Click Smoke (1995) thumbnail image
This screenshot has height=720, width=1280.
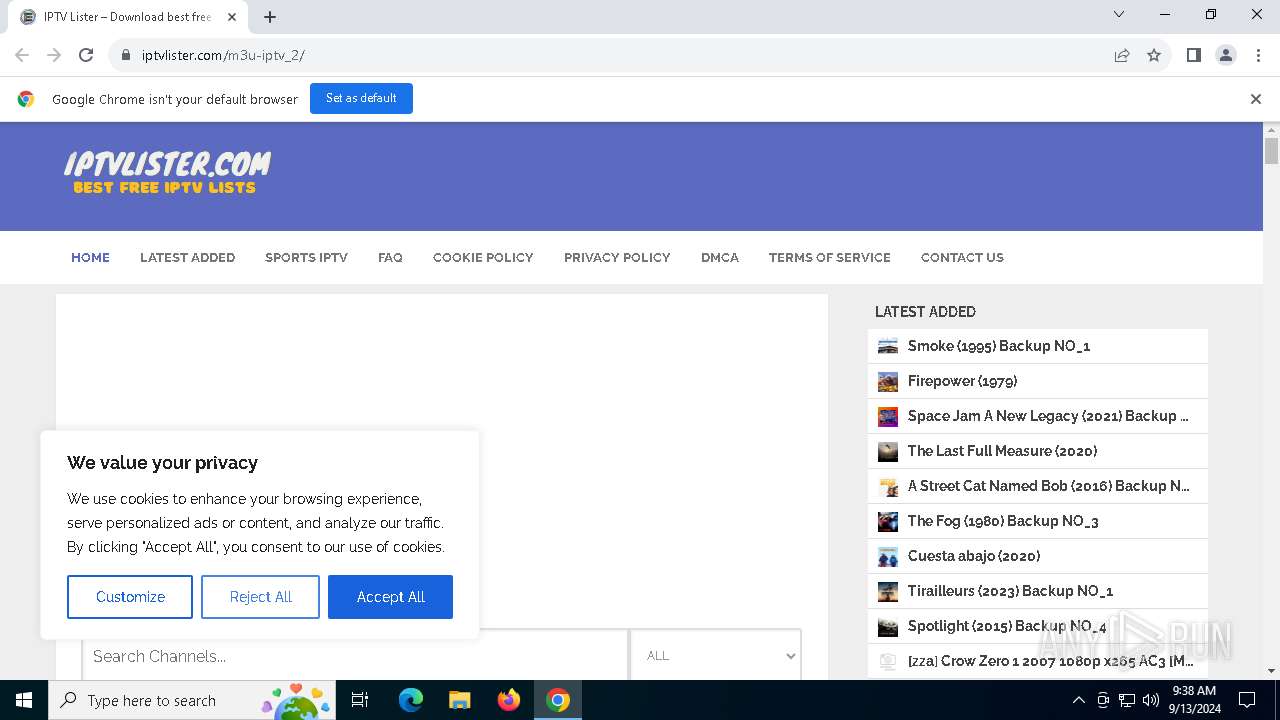[888, 346]
